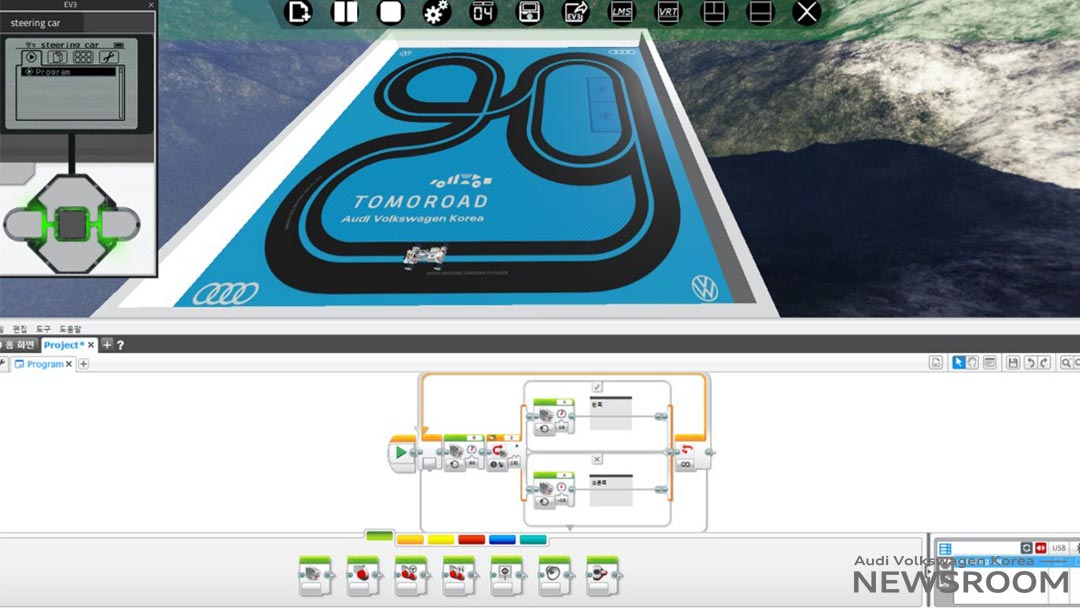Select the orange Flow Control palette tab
This screenshot has width=1080, height=608.
click(x=410, y=540)
